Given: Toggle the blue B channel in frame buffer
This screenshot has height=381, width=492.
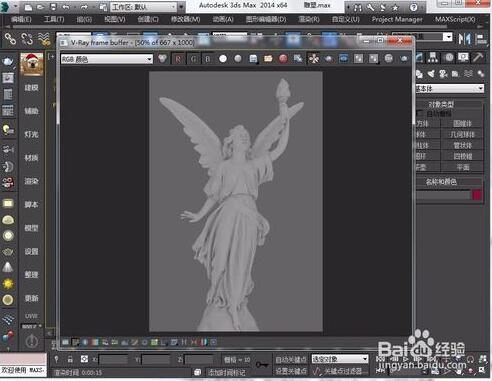Looking at the screenshot, I should 208,59.
